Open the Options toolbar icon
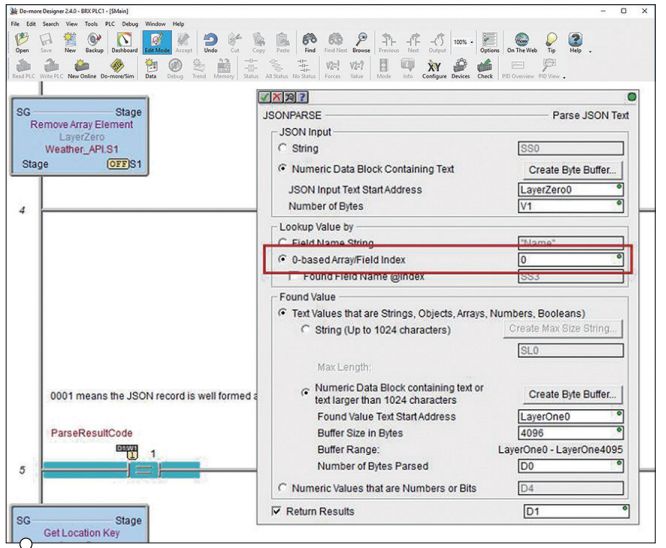Viewport: 666px width, 548px height. pyautogui.click(x=489, y=42)
